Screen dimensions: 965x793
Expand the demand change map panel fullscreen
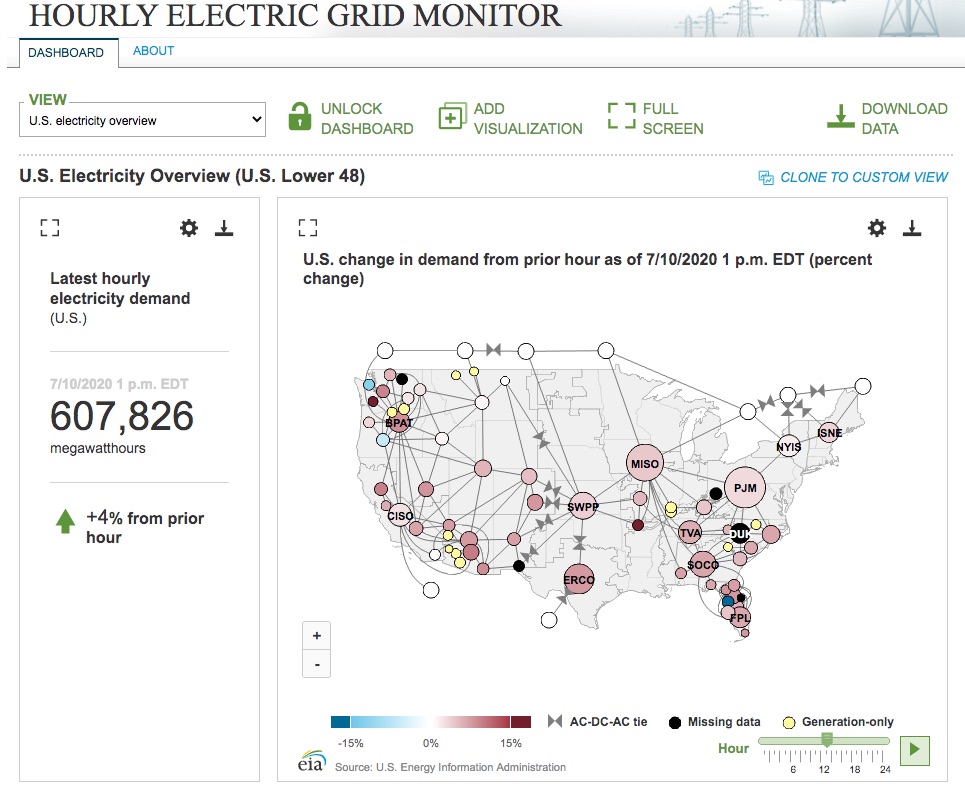[x=308, y=228]
